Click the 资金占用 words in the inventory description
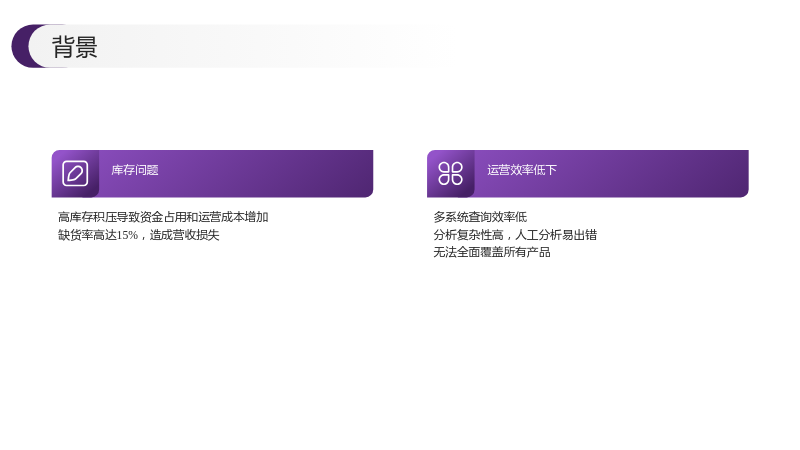 click(x=163, y=217)
